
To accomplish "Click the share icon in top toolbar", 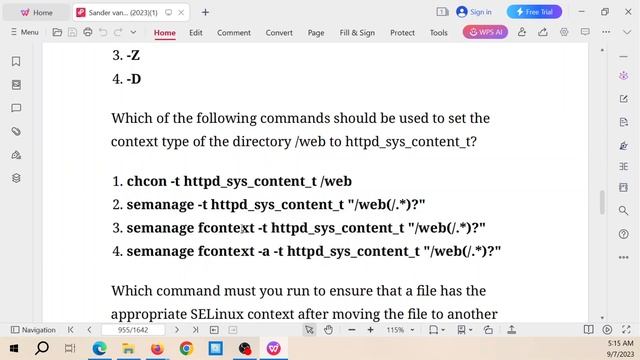I will pos(542,32).
